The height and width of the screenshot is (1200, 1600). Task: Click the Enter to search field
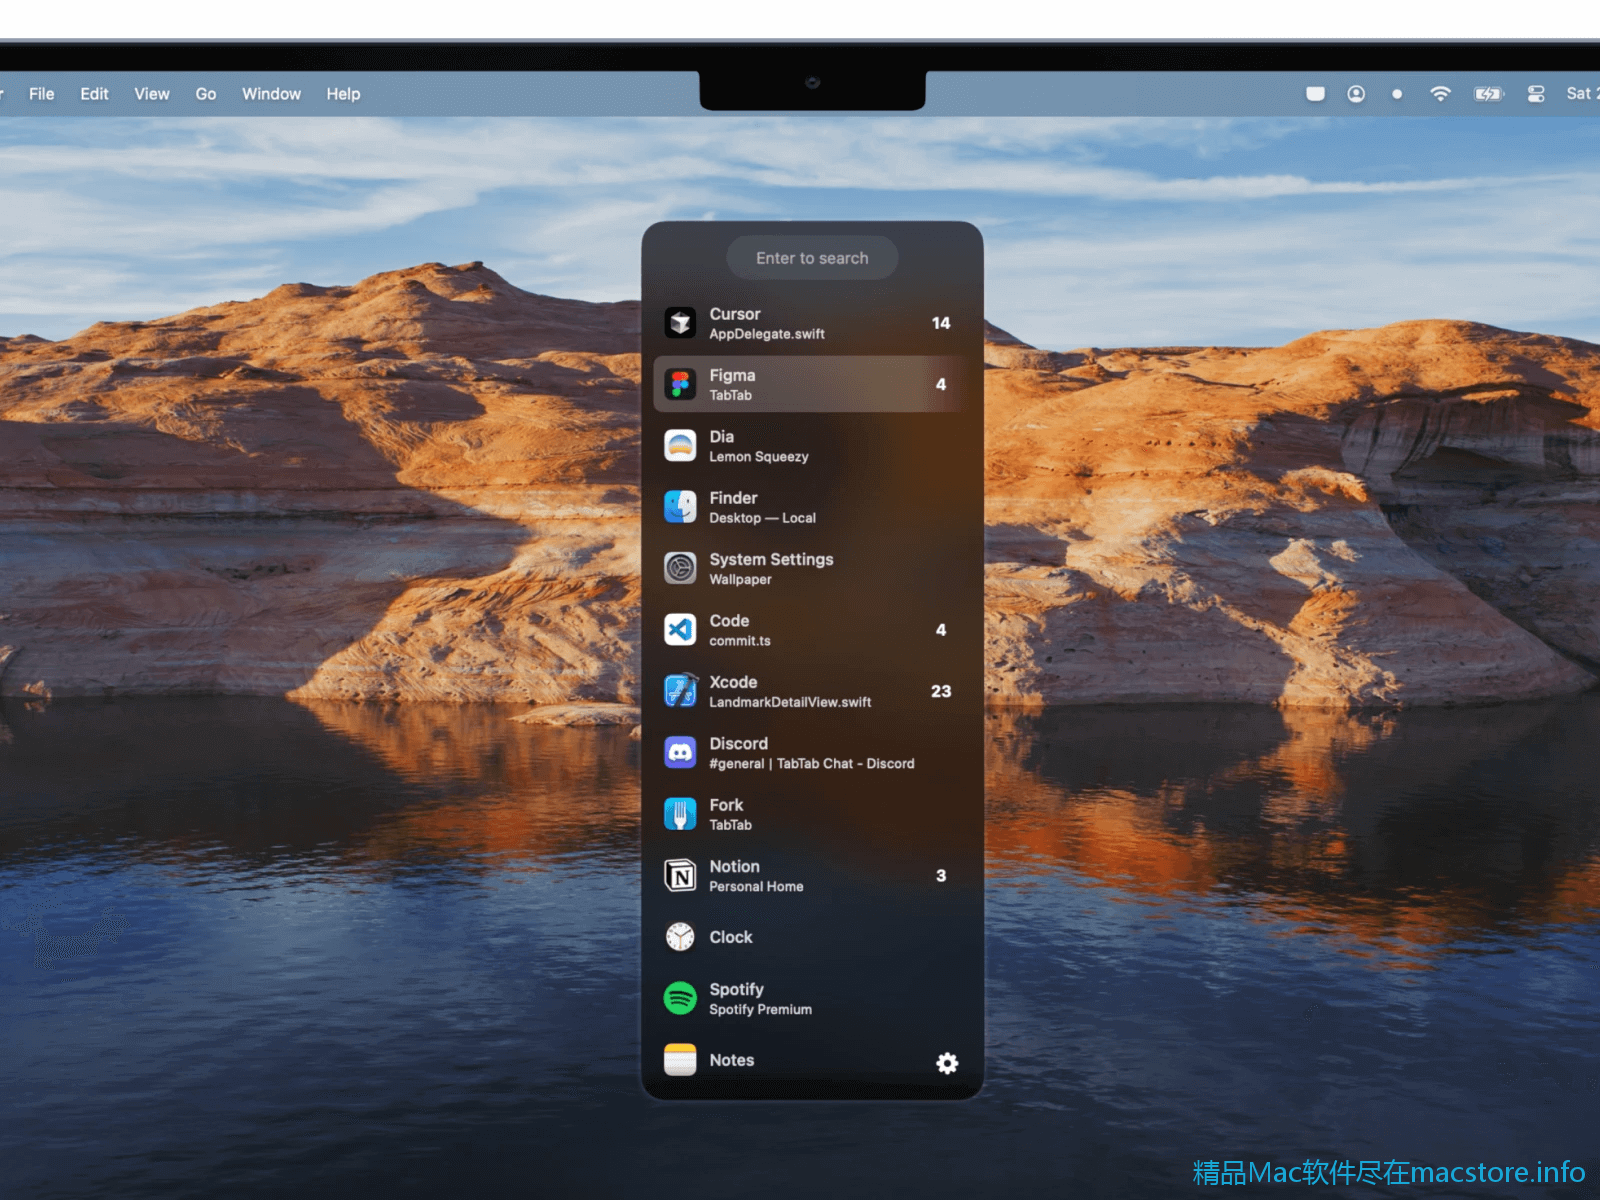click(812, 258)
